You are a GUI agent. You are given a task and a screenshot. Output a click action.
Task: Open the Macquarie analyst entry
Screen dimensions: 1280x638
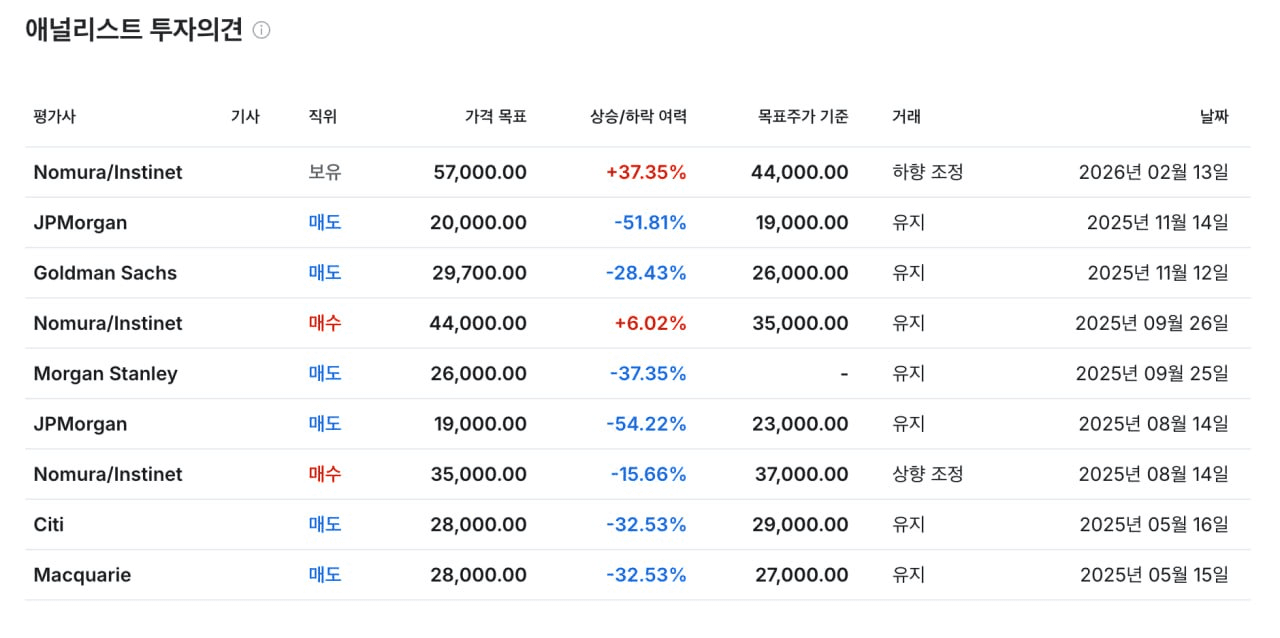pyautogui.click(x=82, y=575)
